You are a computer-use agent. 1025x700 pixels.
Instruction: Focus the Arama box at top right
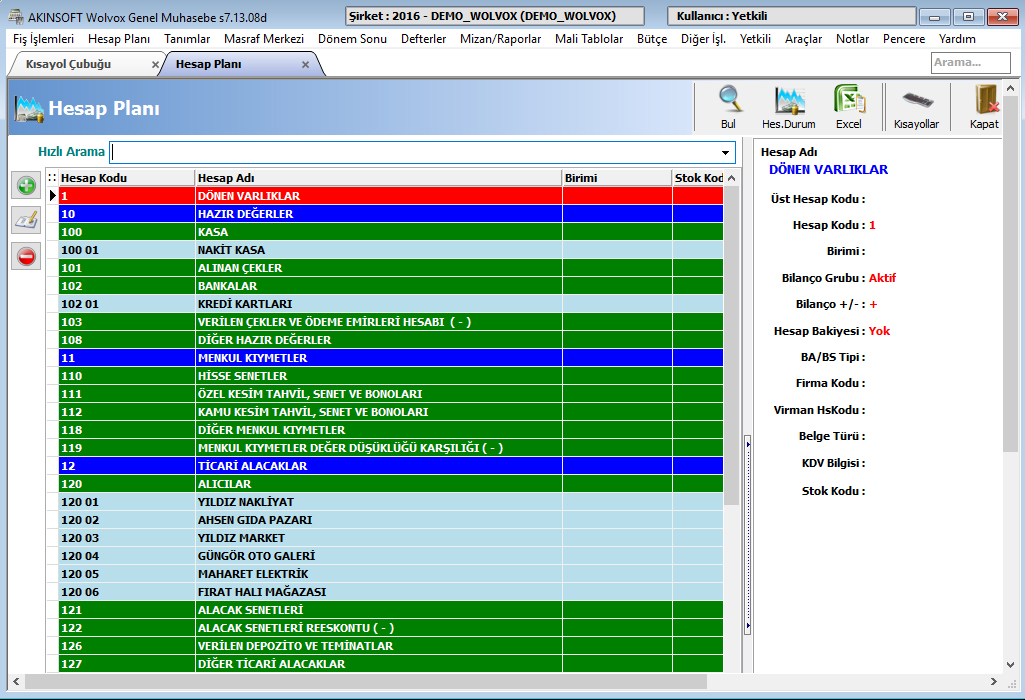tap(971, 63)
